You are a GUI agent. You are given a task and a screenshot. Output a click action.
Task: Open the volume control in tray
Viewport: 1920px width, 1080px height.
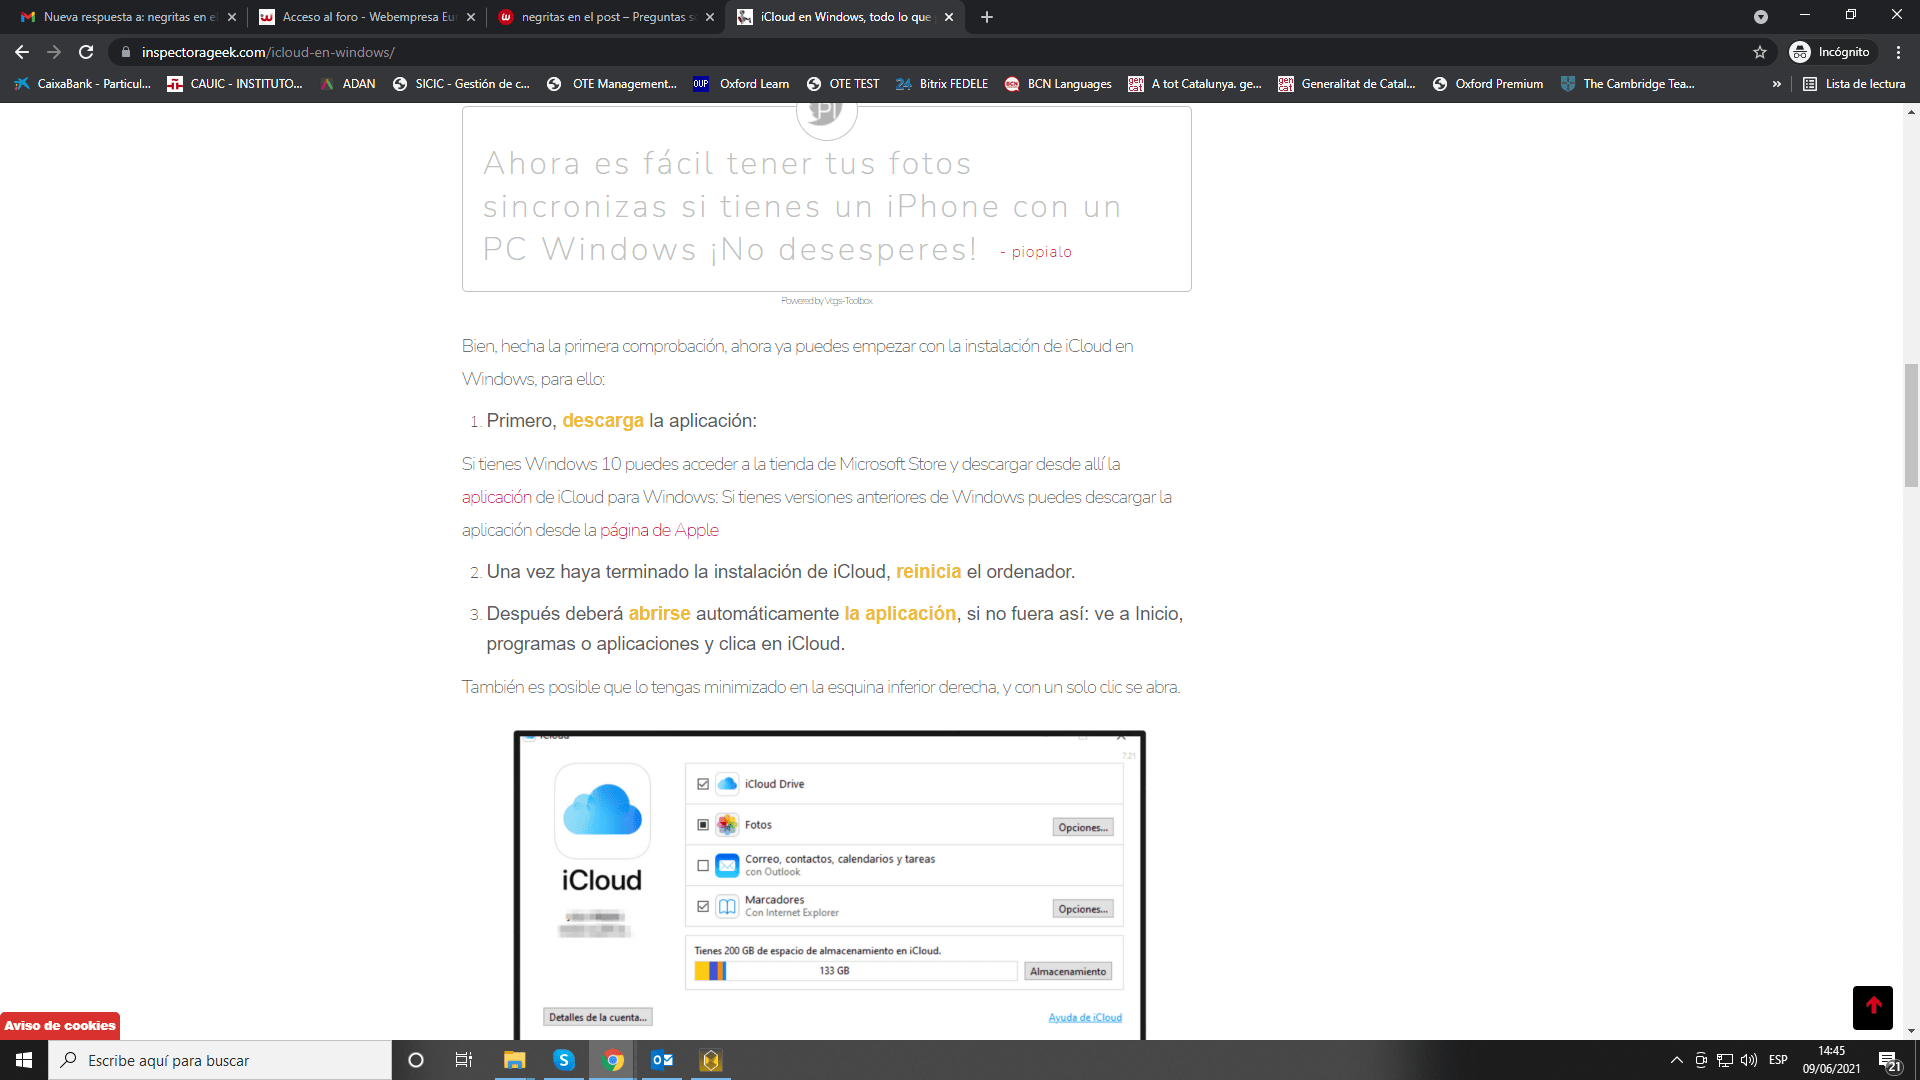coord(1749,1060)
